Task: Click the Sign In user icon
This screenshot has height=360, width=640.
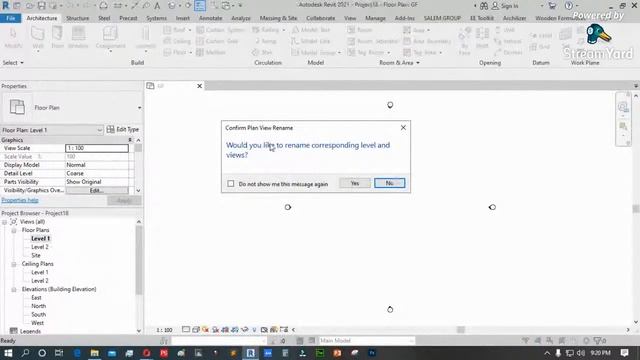Action: (495, 6)
